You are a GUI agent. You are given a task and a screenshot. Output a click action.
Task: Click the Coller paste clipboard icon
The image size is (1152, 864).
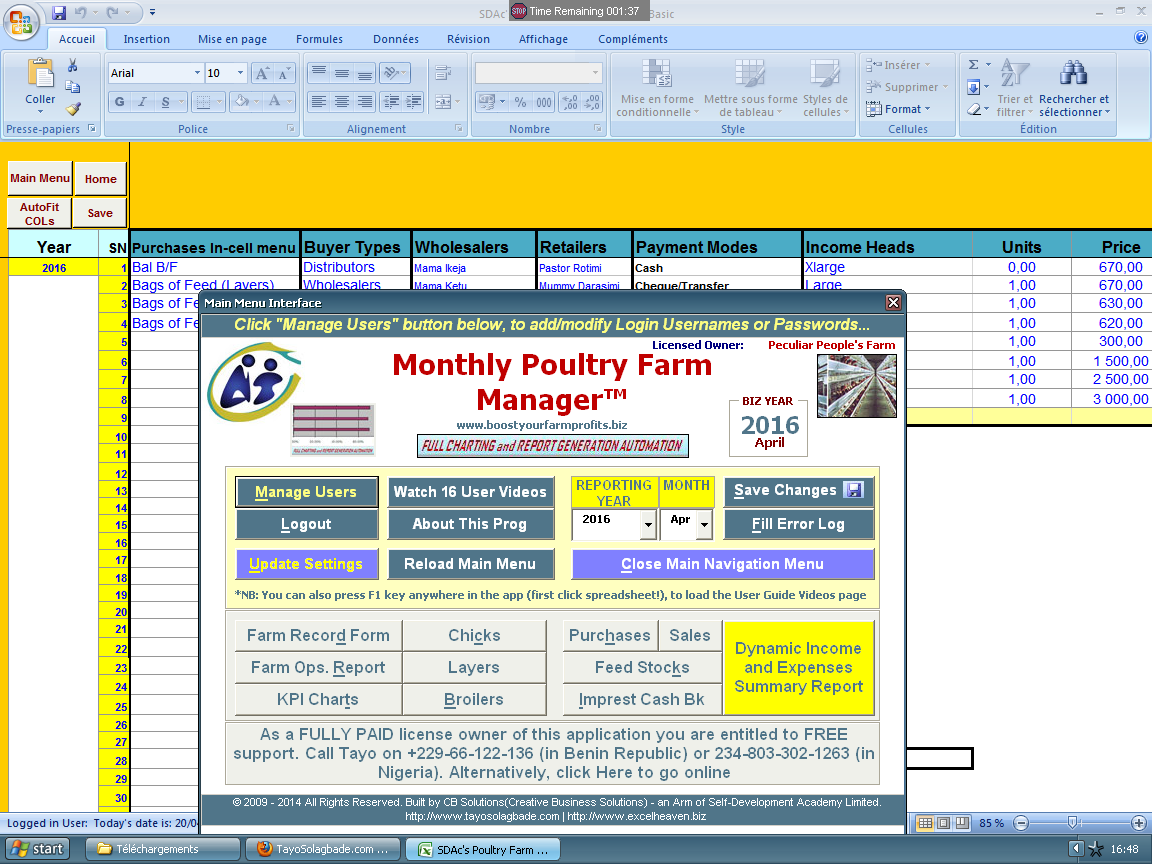[40, 74]
